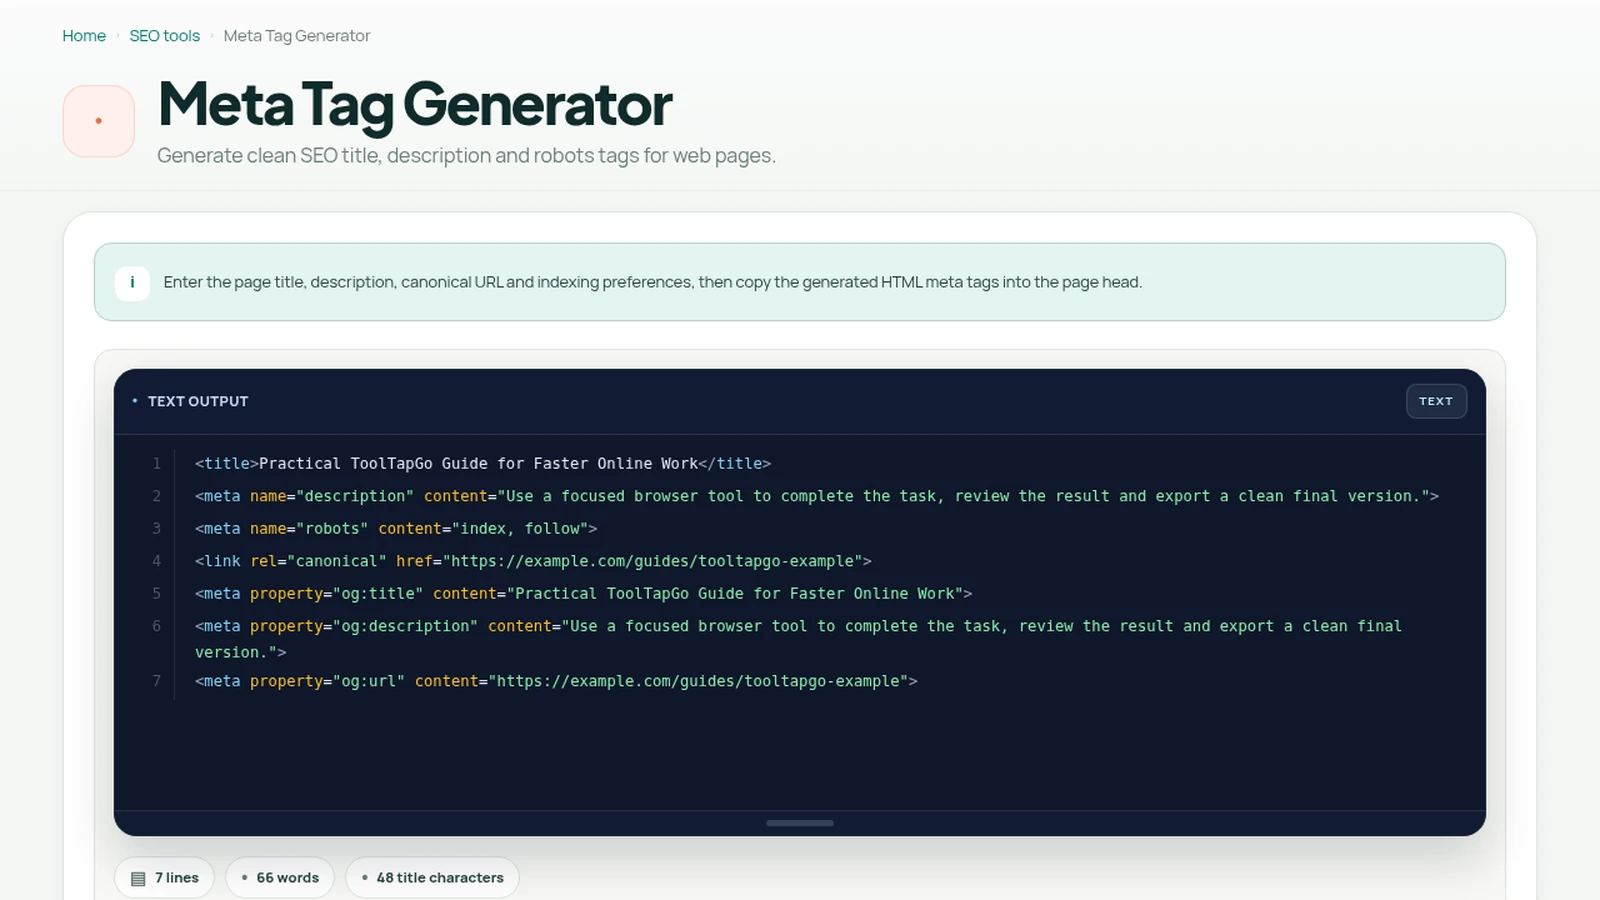Image resolution: width=1600 pixels, height=900 pixels.
Task: Click line number 4 in the gutter
Action: point(156,561)
